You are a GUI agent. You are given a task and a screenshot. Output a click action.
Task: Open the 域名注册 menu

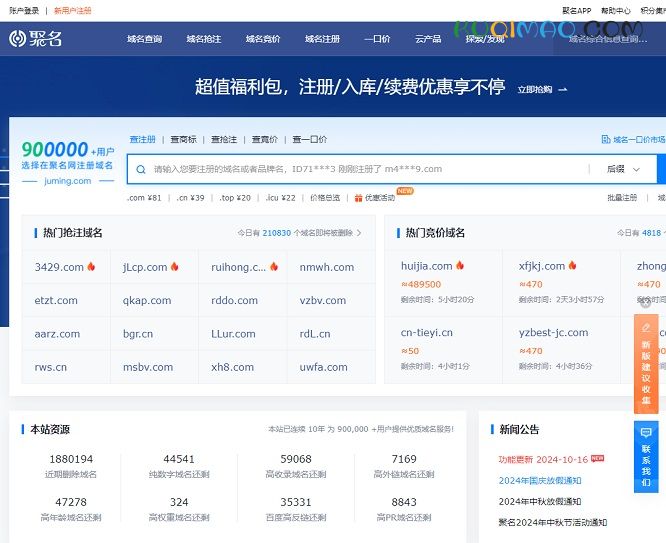(x=322, y=39)
